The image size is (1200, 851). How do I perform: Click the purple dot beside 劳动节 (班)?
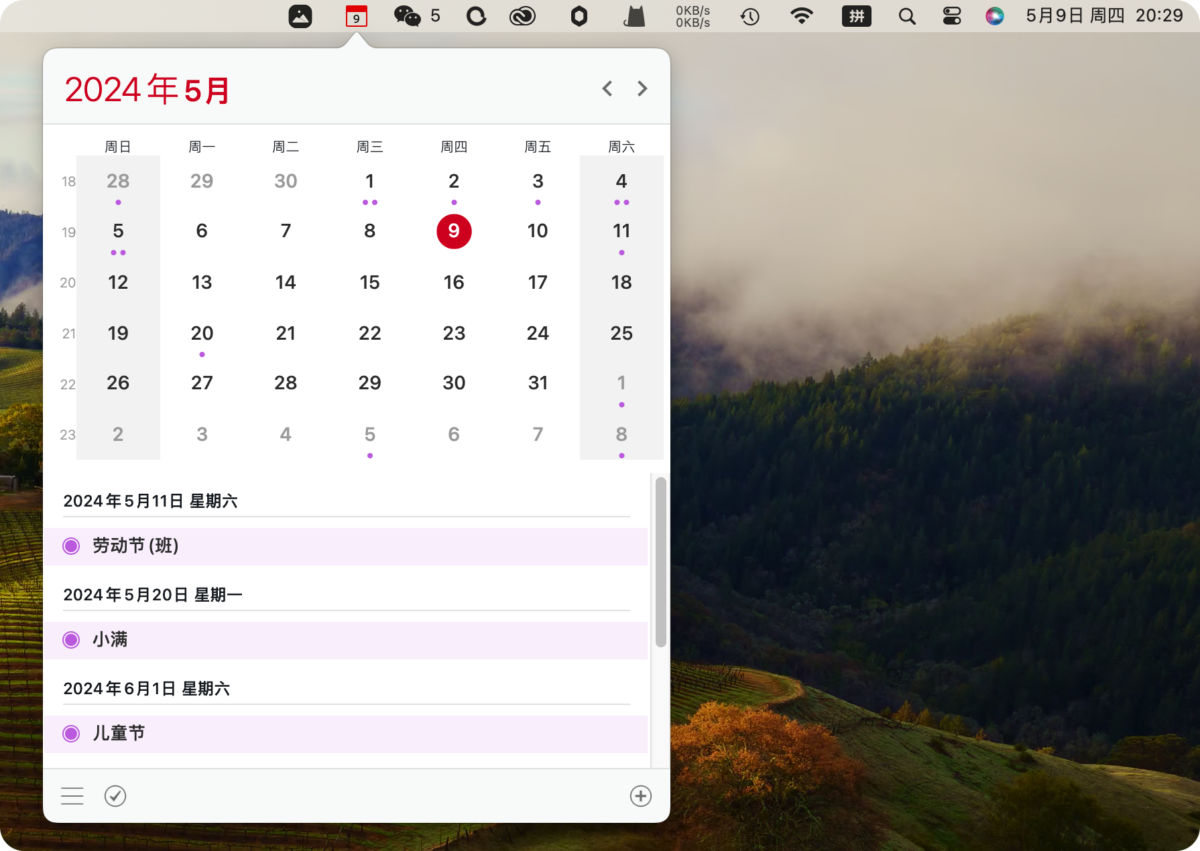click(71, 546)
